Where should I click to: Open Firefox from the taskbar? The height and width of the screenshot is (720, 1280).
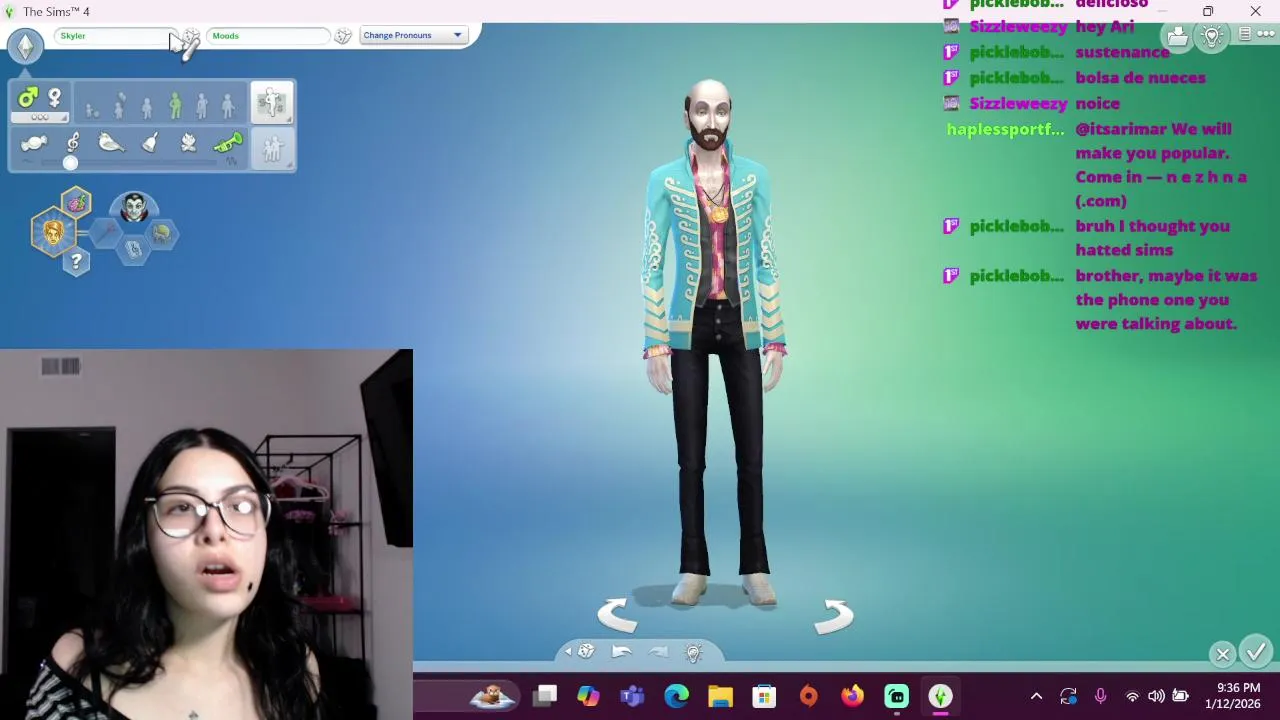852,696
